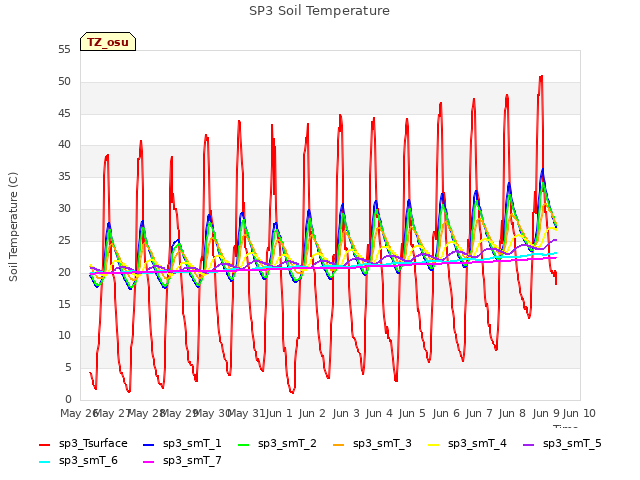Click the sp3_smT_6 legend entry

(x=78, y=460)
